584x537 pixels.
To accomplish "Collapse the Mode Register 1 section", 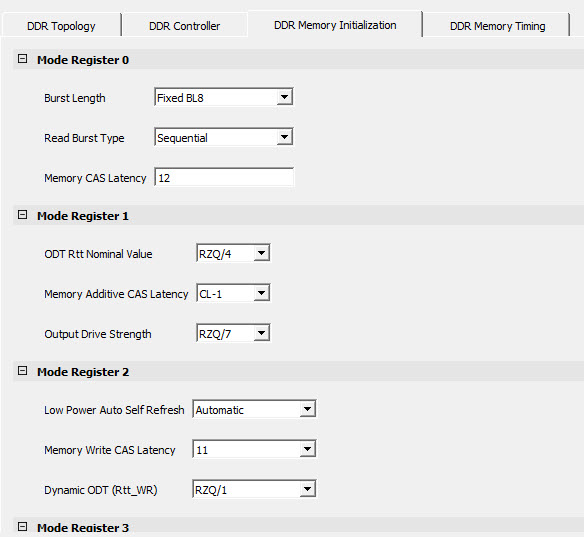I will pos(22,215).
